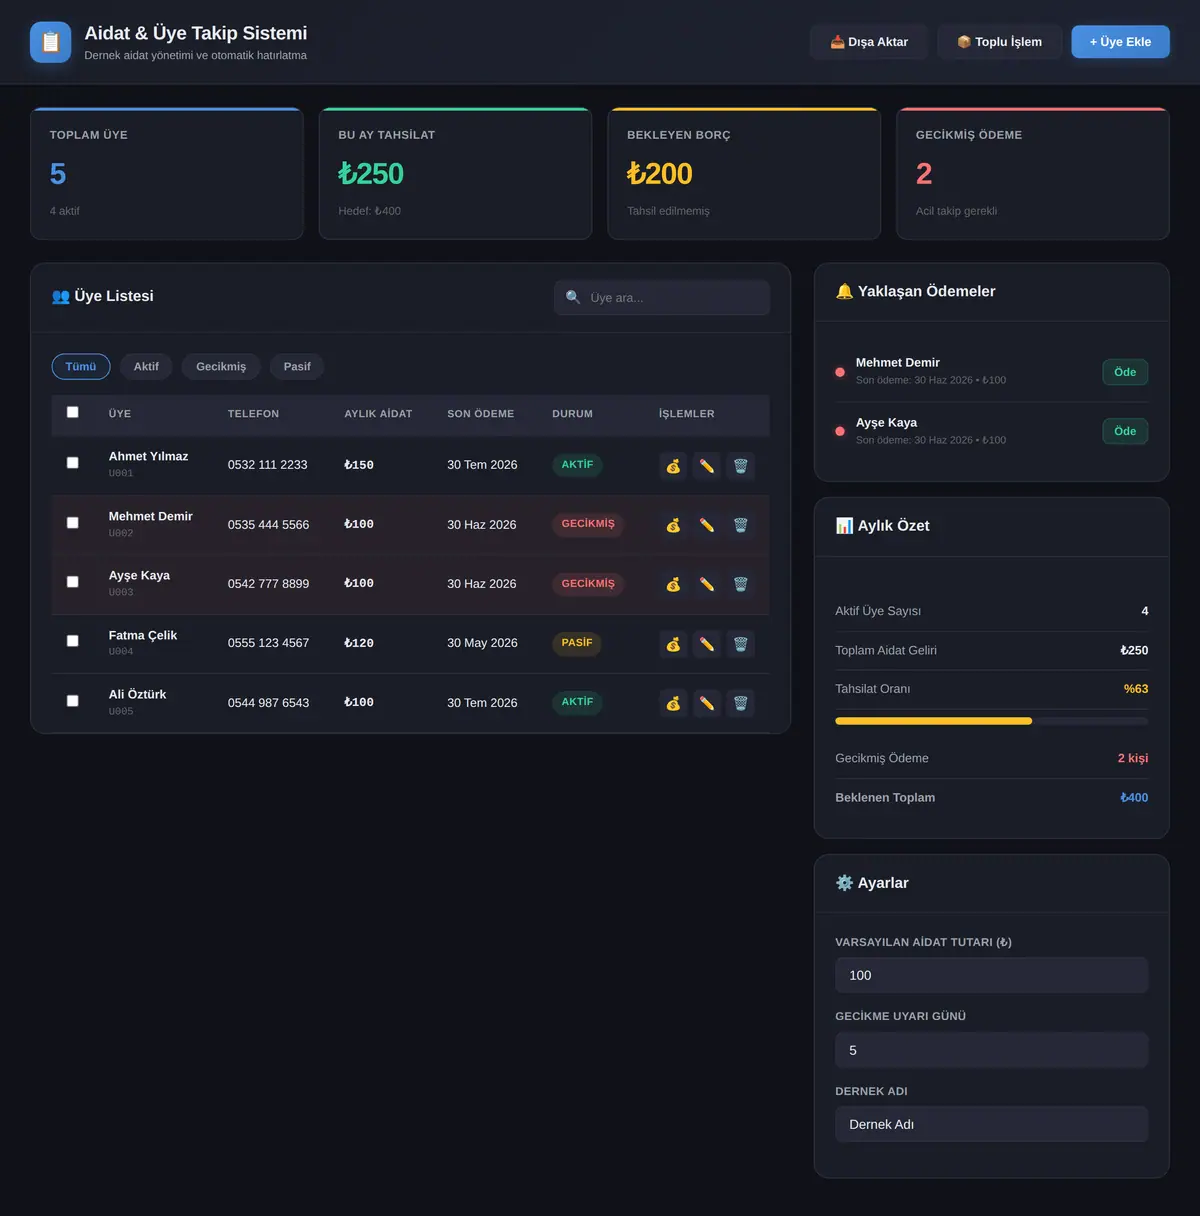
Task: Delete member Ali Öztürk
Action: 741,703
